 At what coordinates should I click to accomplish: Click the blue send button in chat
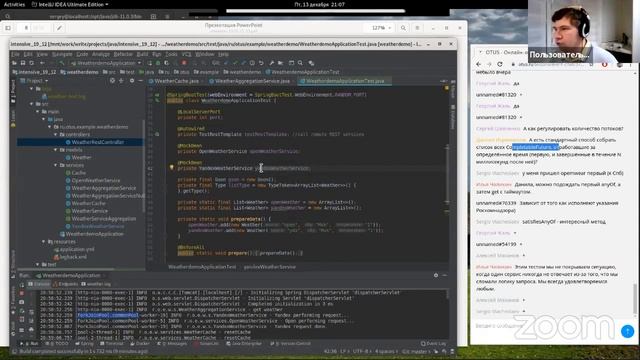tap(627, 331)
